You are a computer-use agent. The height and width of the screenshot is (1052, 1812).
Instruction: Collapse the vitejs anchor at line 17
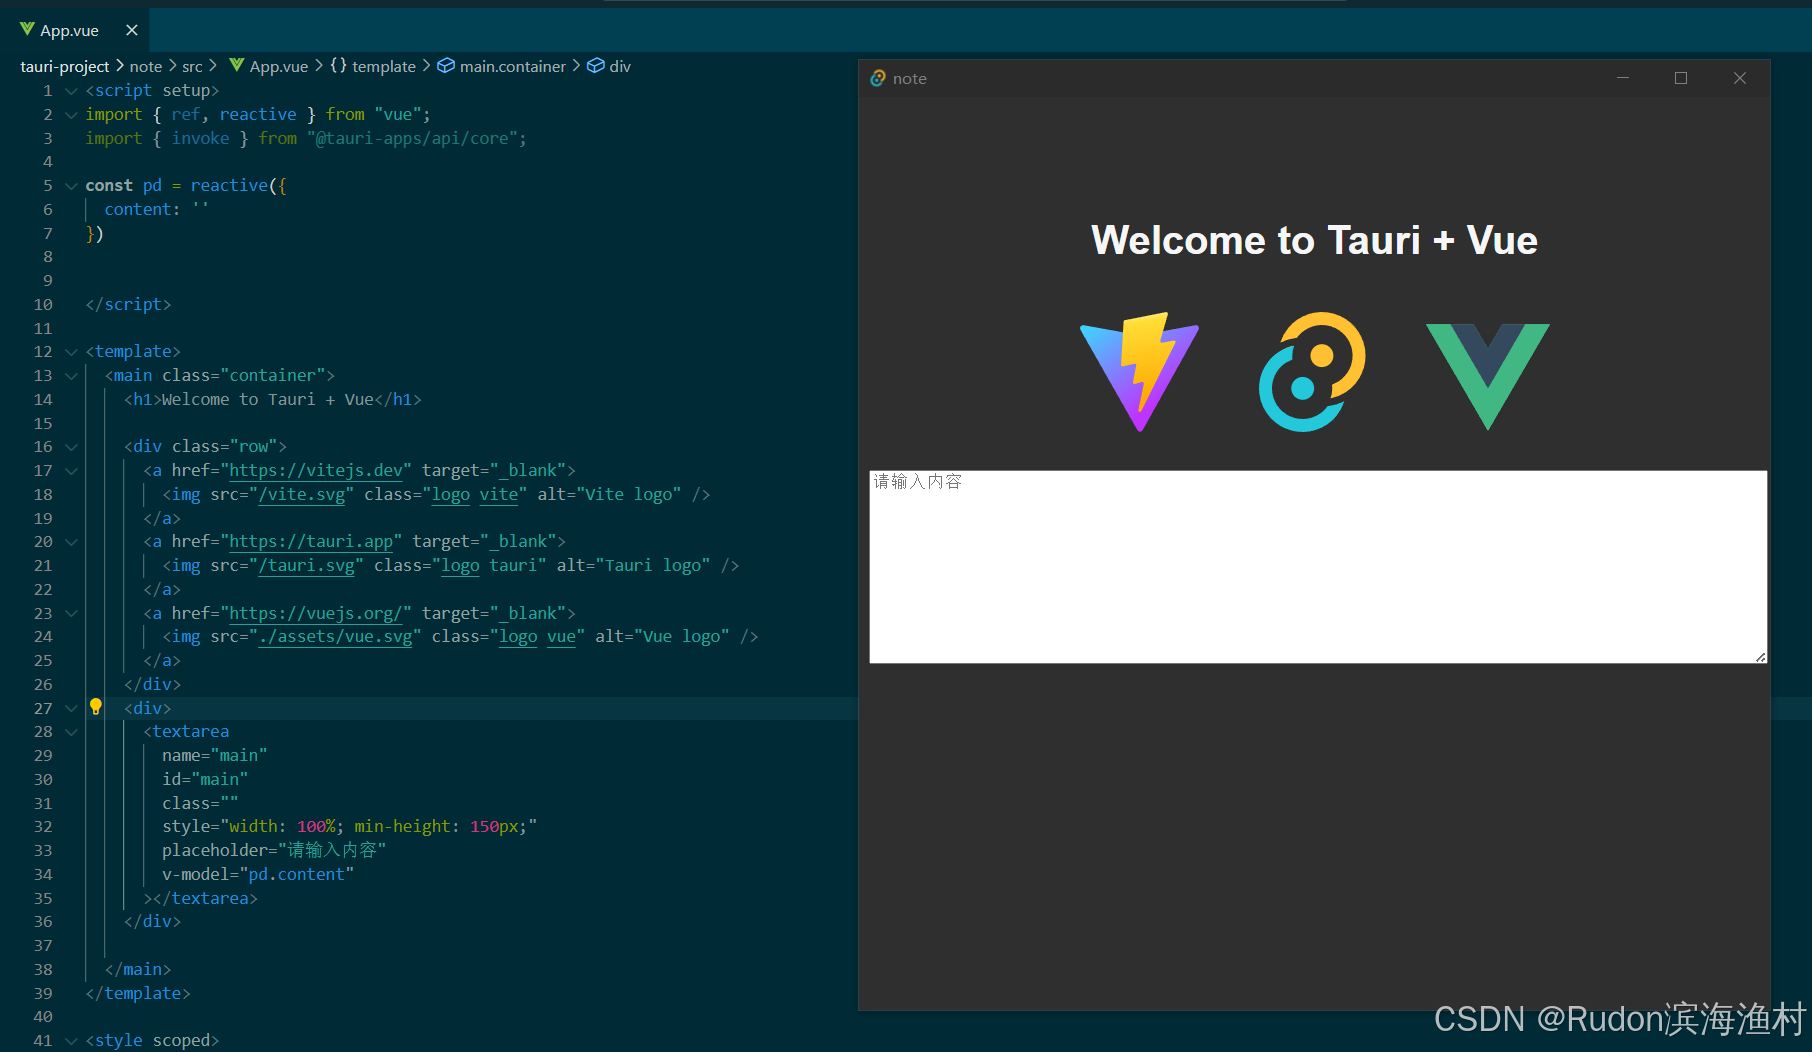[71, 470]
